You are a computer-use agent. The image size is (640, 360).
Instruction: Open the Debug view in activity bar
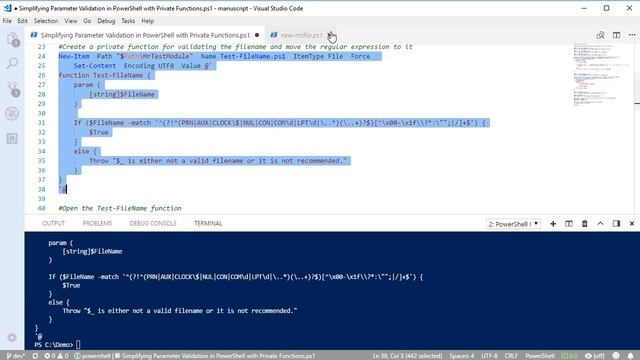tap(12, 113)
